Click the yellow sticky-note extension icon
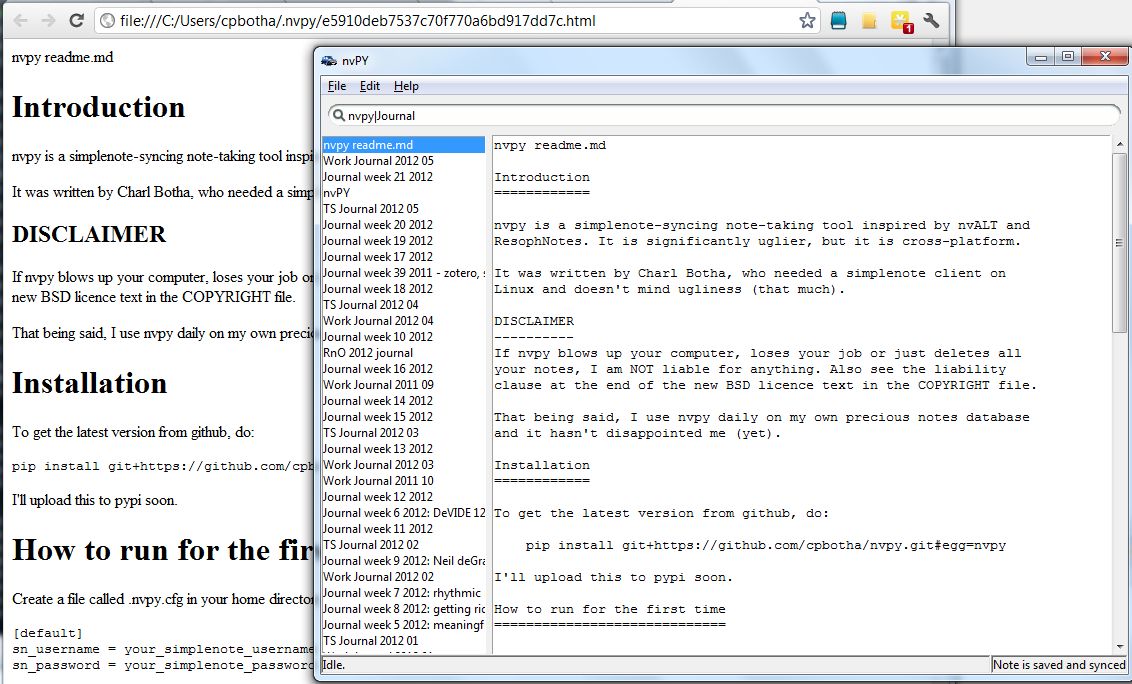Viewport: 1132px width, 684px height. 868,19
